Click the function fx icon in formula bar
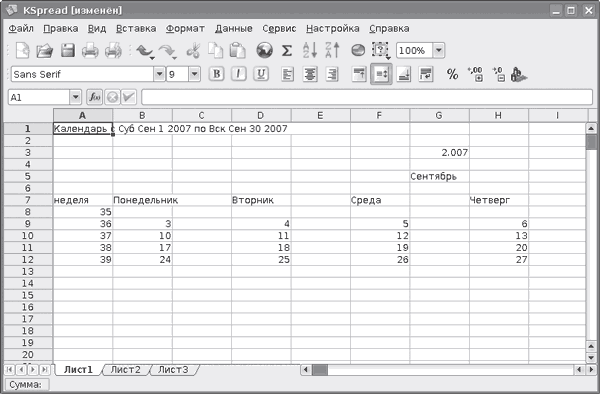 click(x=95, y=97)
